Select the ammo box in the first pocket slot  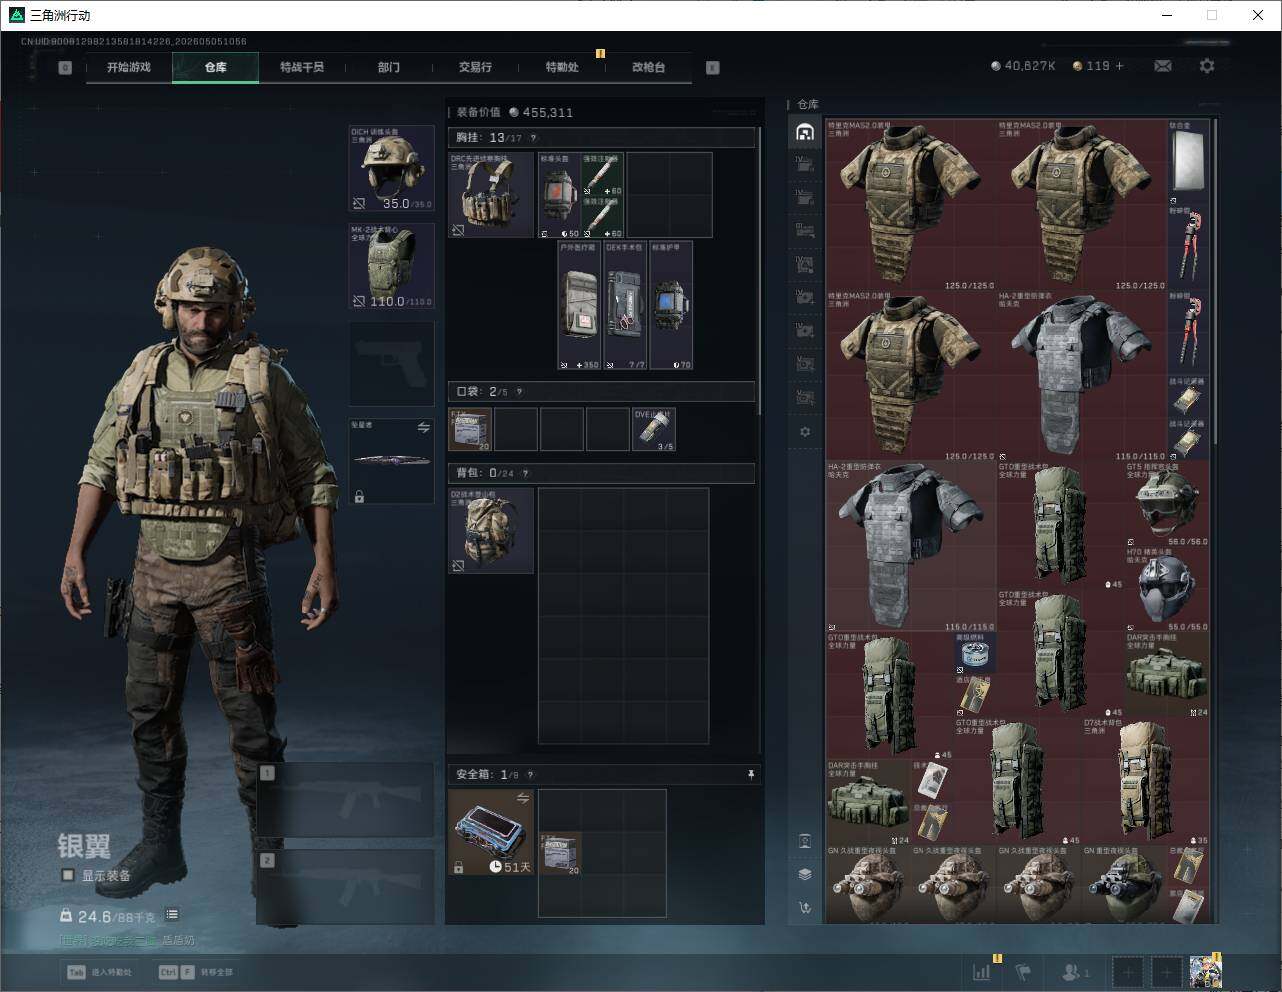(x=470, y=429)
